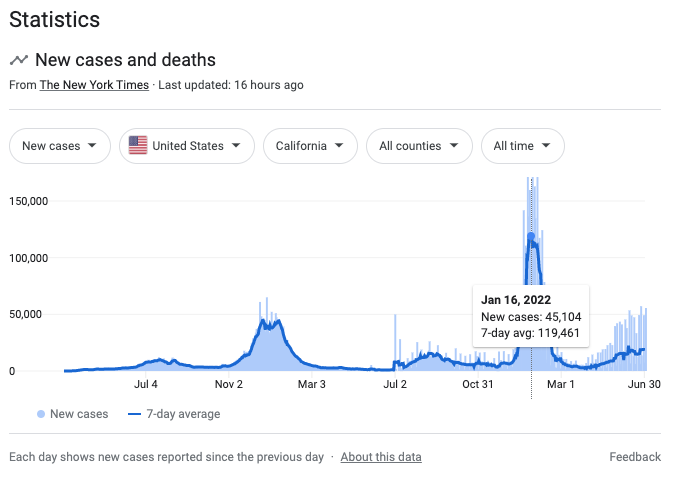Open the New cases dropdown

click(x=59, y=146)
